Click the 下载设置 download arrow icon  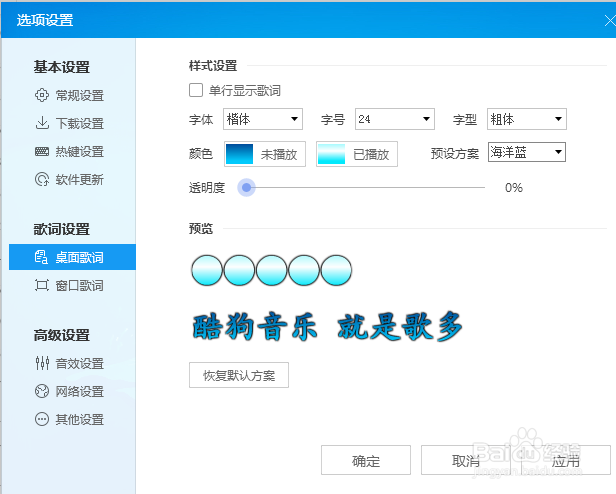[42, 123]
